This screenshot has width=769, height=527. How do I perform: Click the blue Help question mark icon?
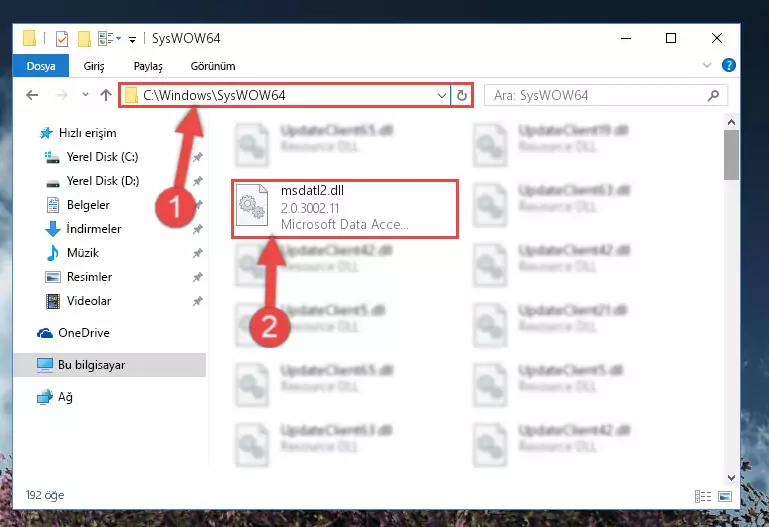point(728,65)
